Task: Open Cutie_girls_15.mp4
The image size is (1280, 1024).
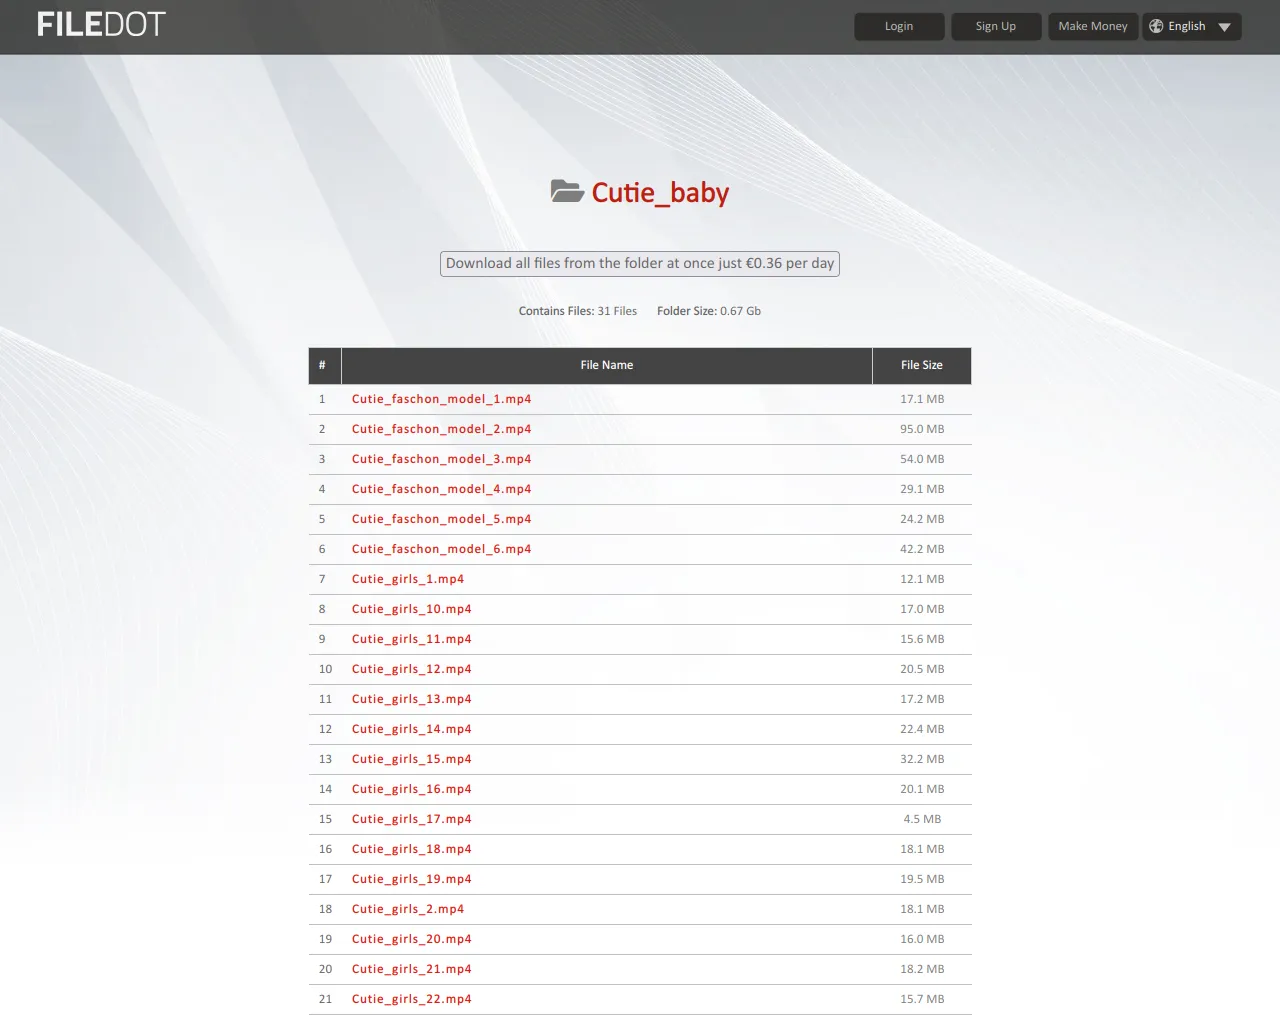Action: click(411, 759)
